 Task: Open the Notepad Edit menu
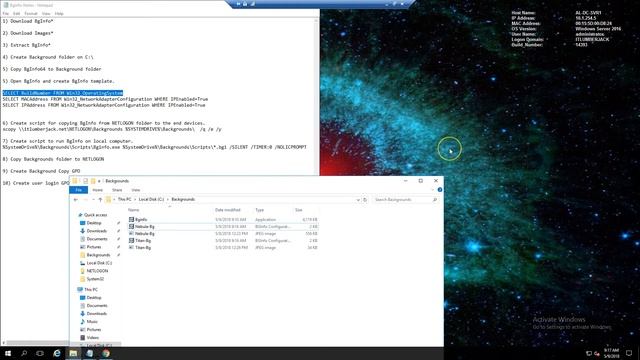[x=16, y=13]
